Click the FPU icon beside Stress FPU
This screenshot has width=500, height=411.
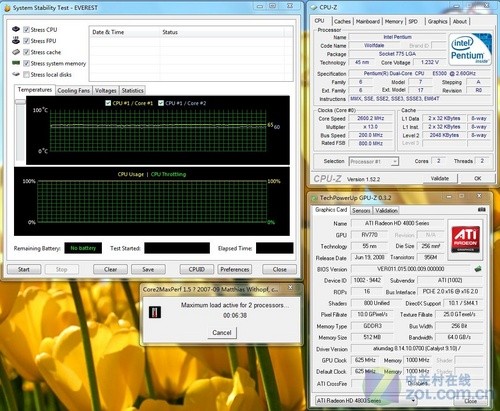(16, 41)
